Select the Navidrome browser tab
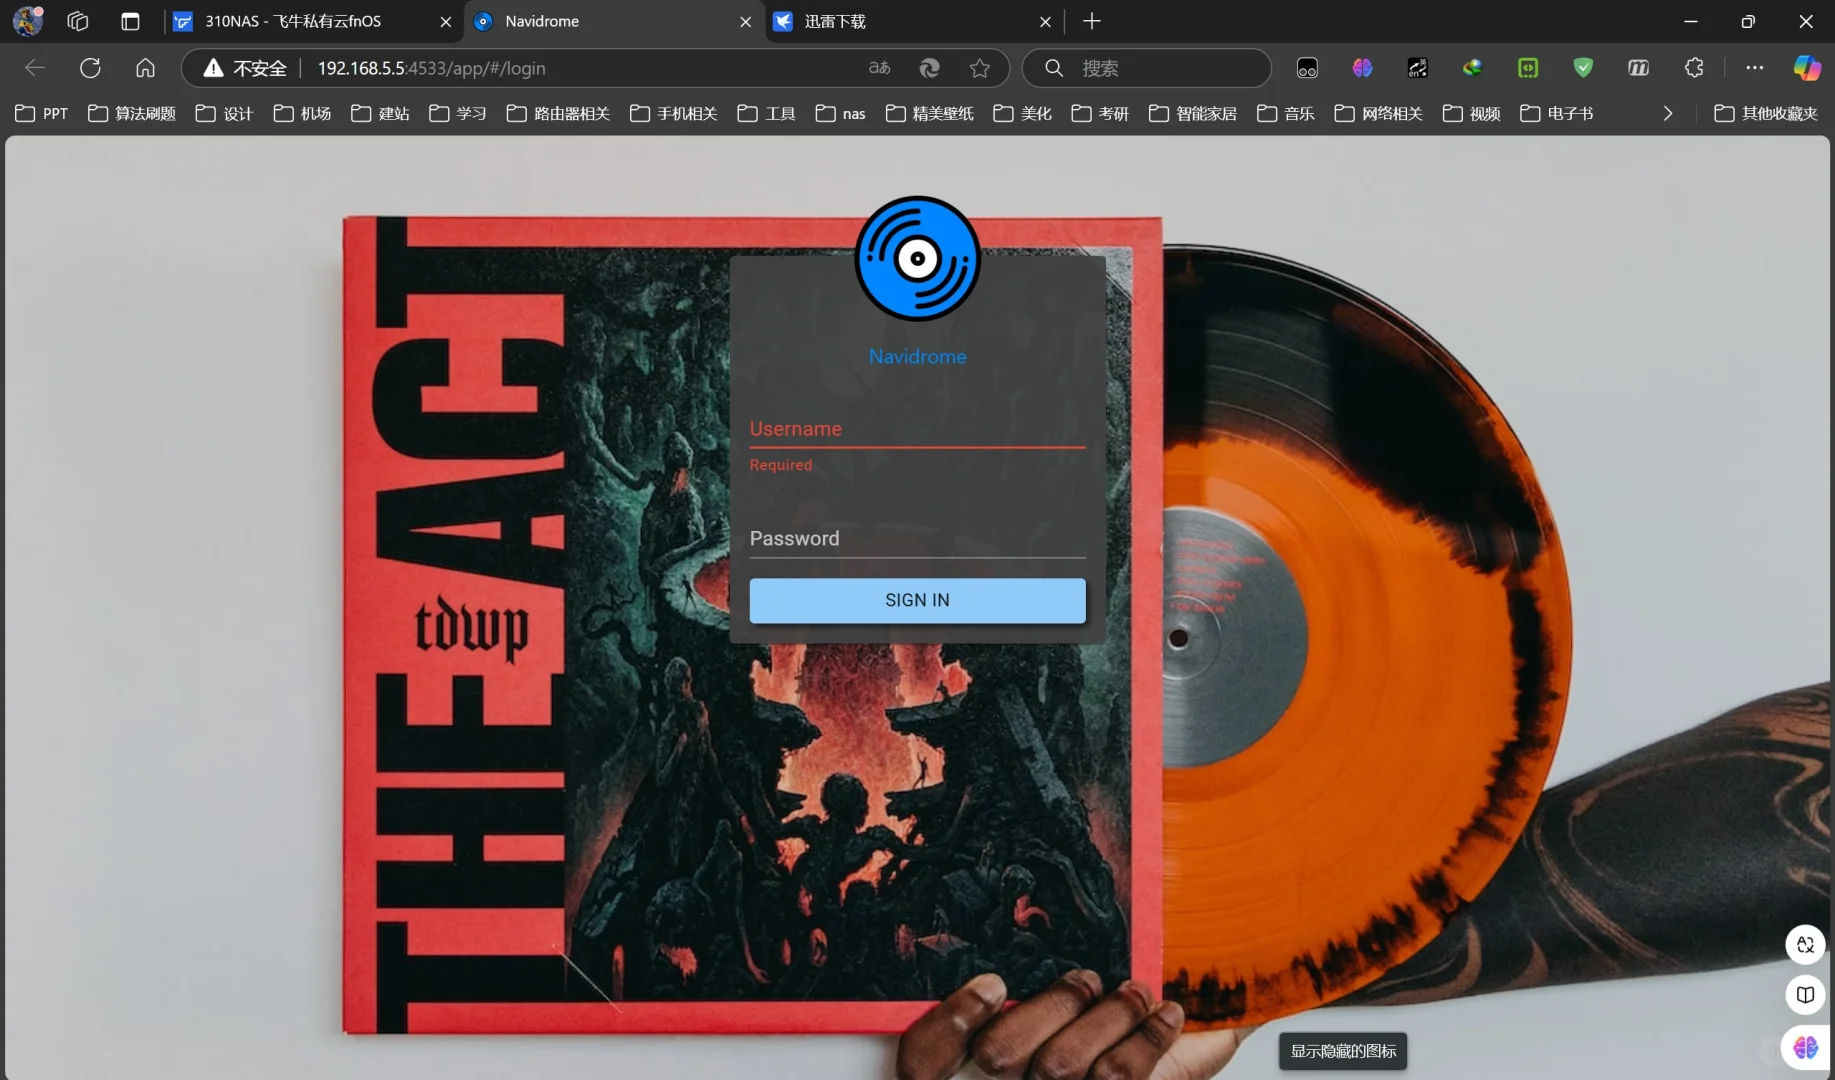This screenshot has width=1835, height=1080. pyautogui.click(x=612, y=21)
